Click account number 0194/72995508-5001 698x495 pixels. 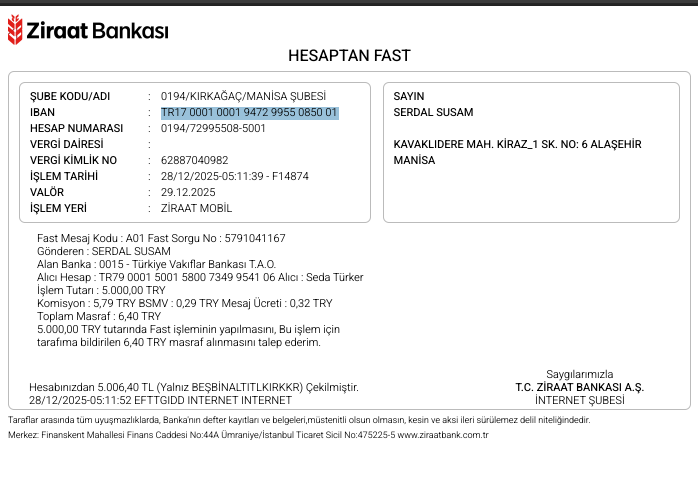[x=213, y=129]
